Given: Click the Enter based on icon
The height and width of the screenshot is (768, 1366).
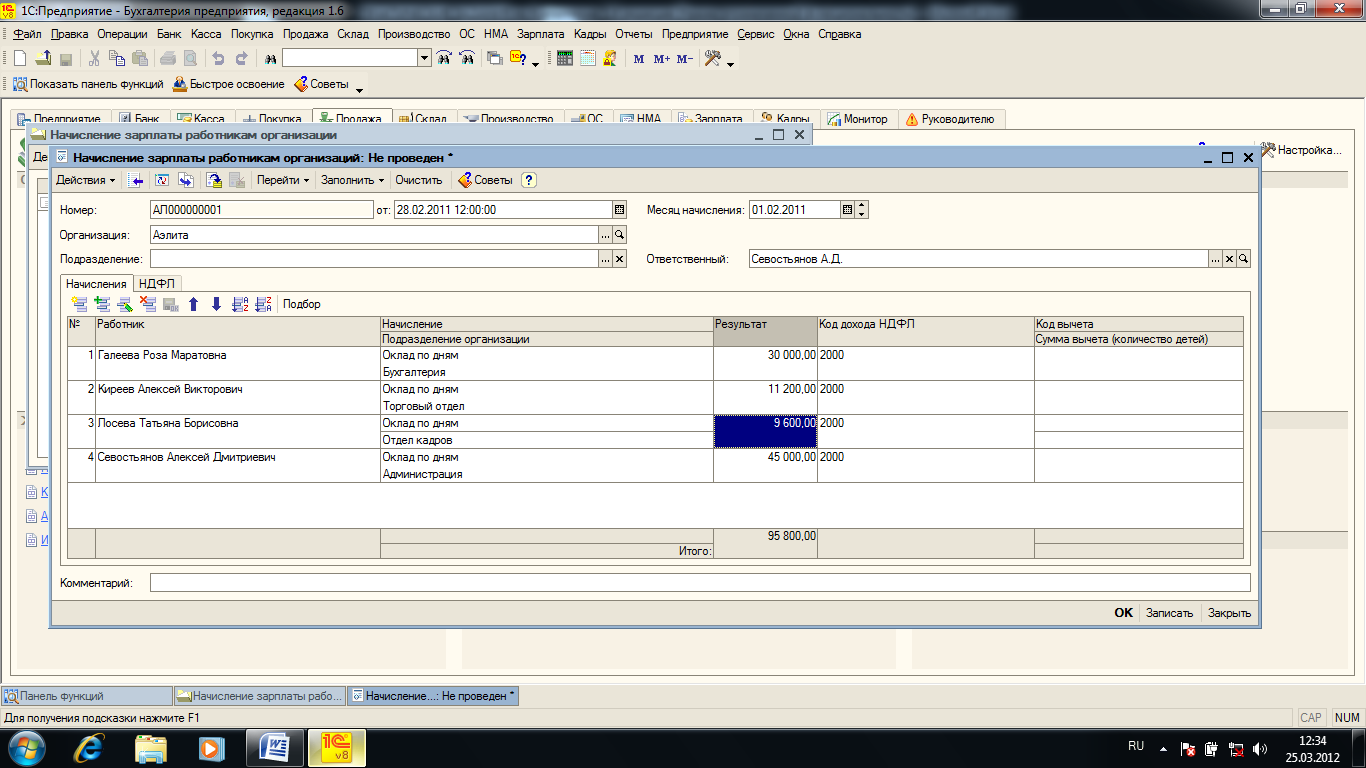Looking at the screenshot, I should (x=186, y=180).
